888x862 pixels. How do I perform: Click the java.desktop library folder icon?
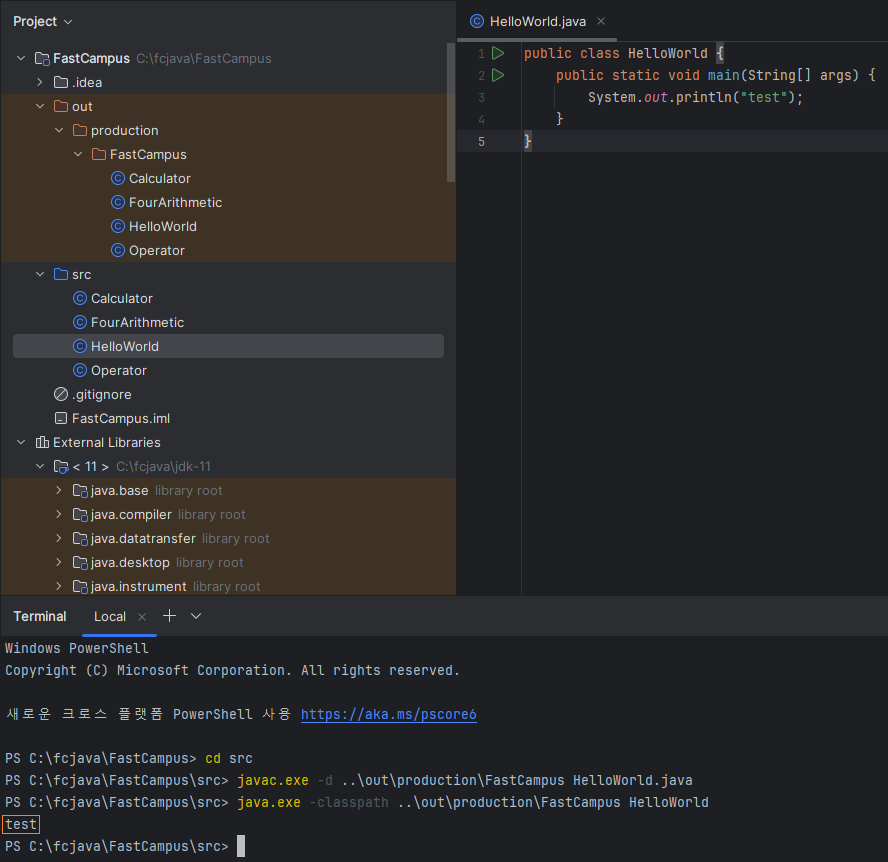pos(80,562)
